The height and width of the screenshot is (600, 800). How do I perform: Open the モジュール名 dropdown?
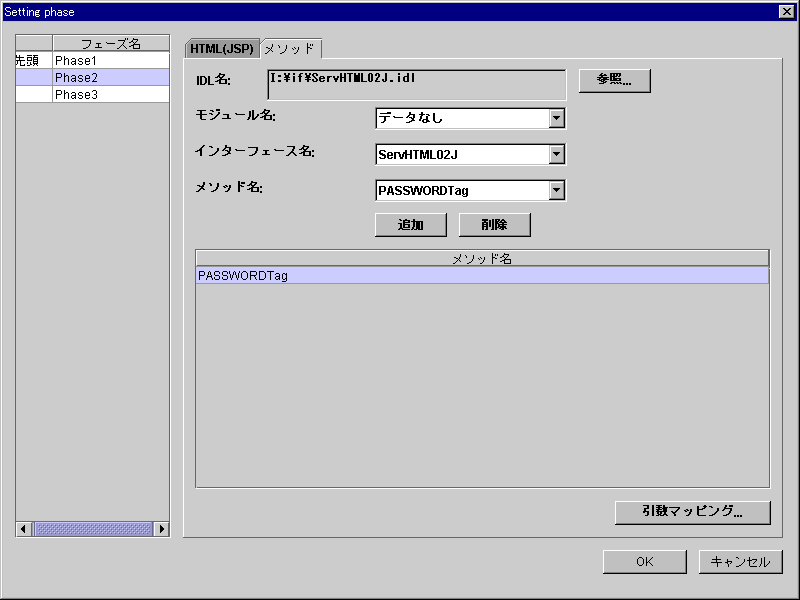[x=558, y=118]
